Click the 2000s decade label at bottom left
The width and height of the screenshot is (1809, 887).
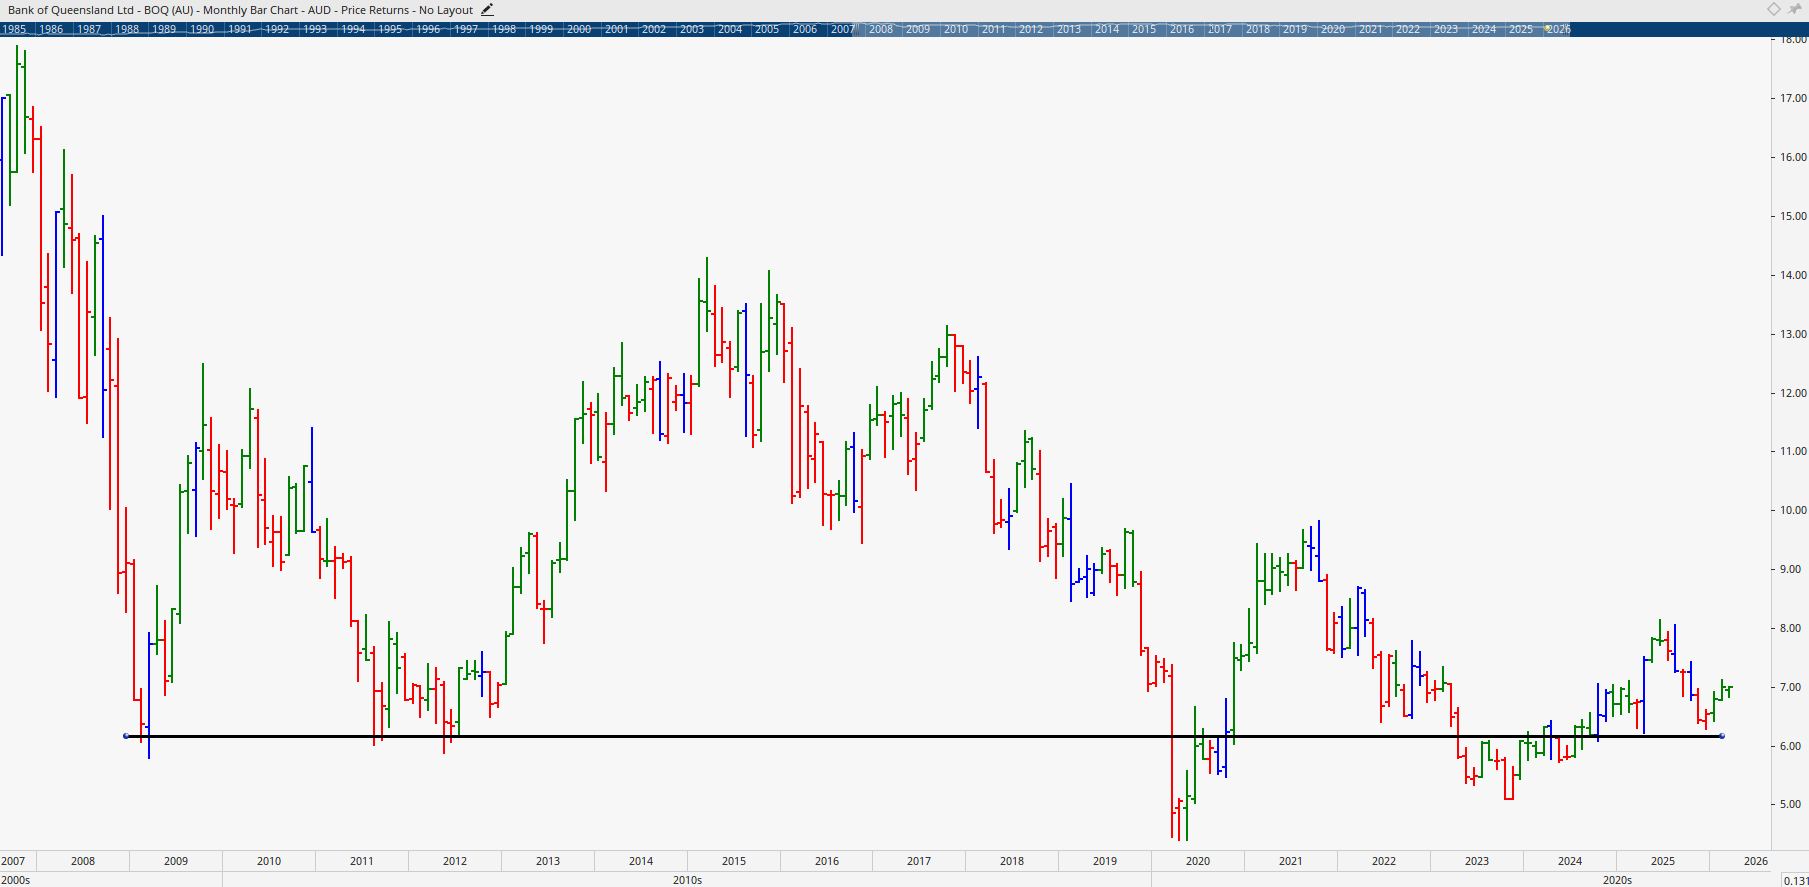pos(16,880)
